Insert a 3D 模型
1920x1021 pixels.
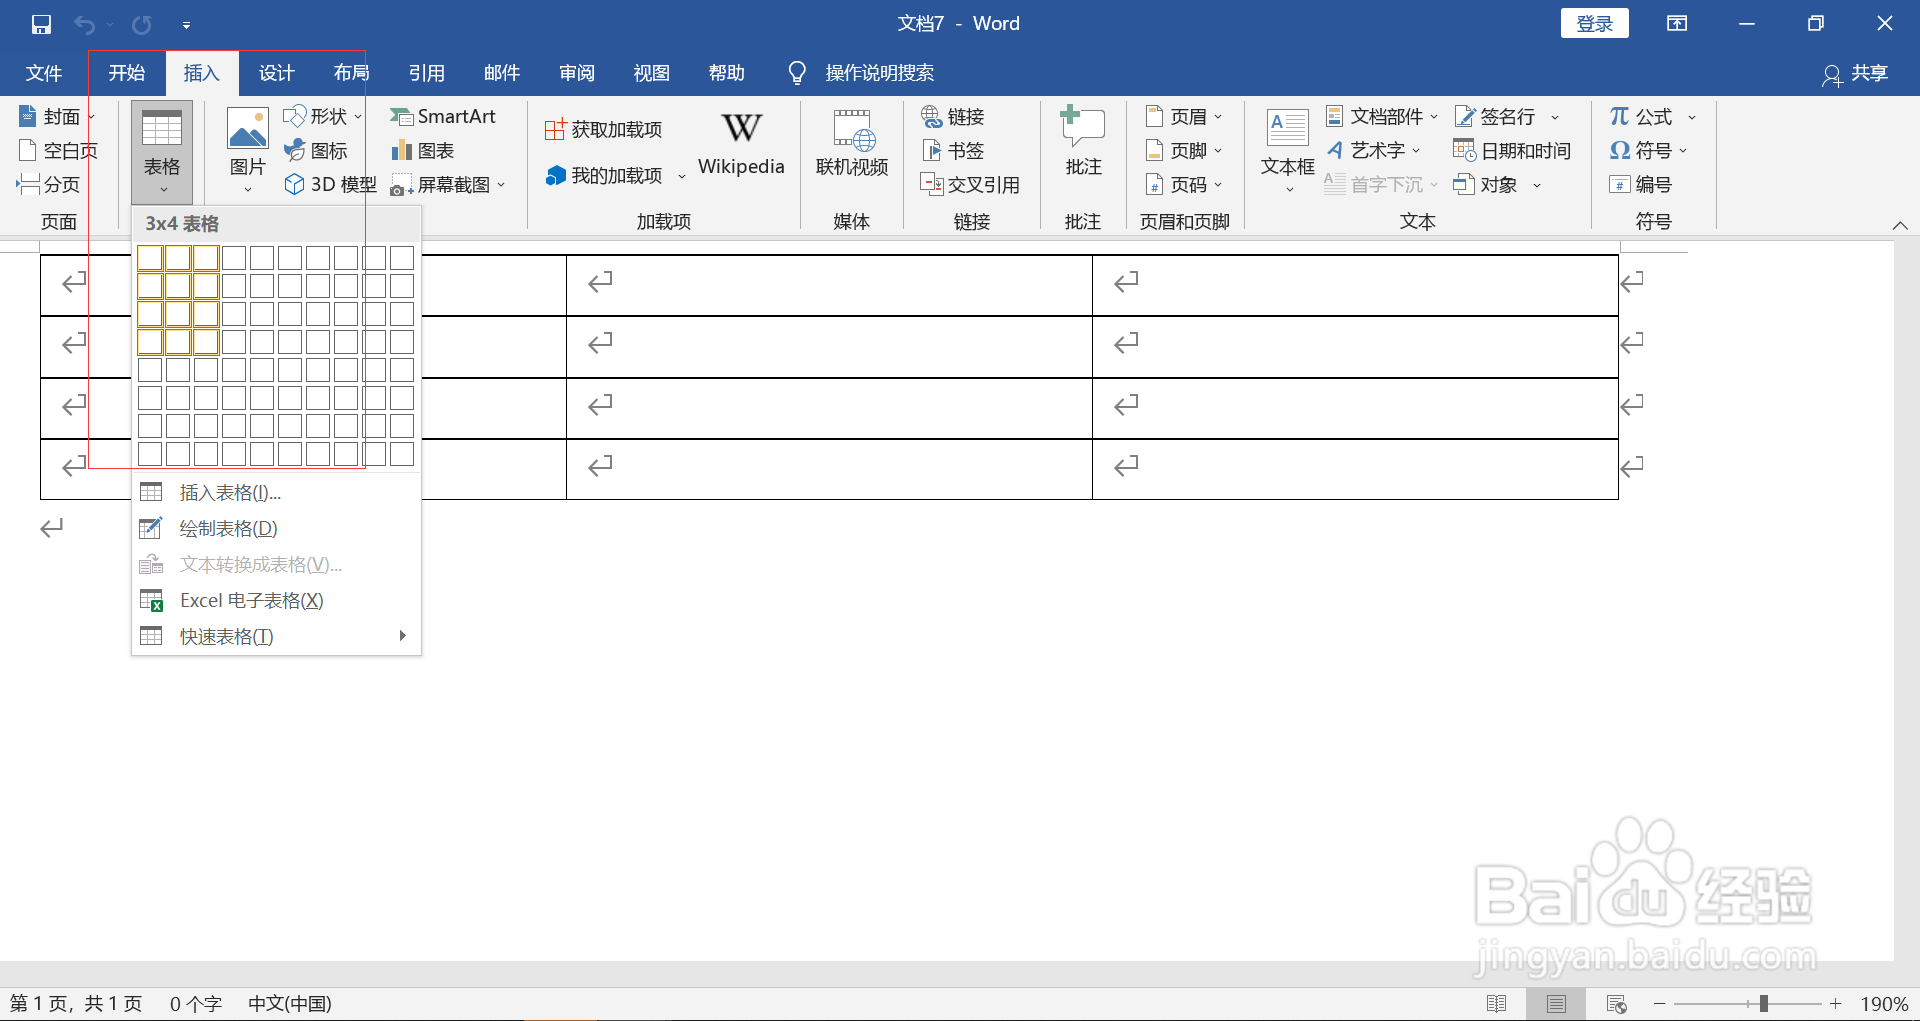pyautogui.click(x=331, y=185)
